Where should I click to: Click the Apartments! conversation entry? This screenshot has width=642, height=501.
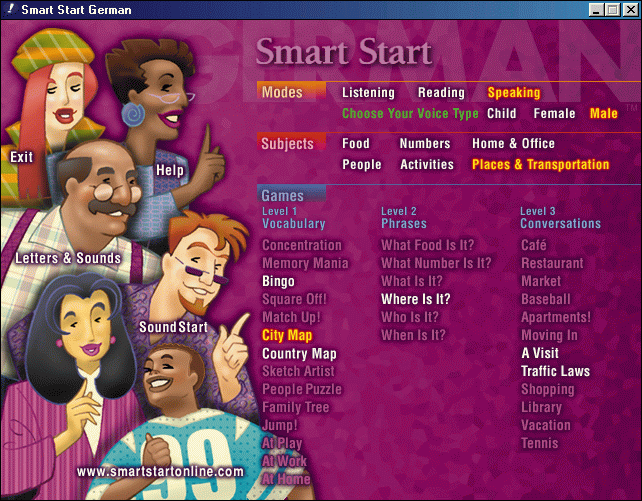[x=556, y=317]
